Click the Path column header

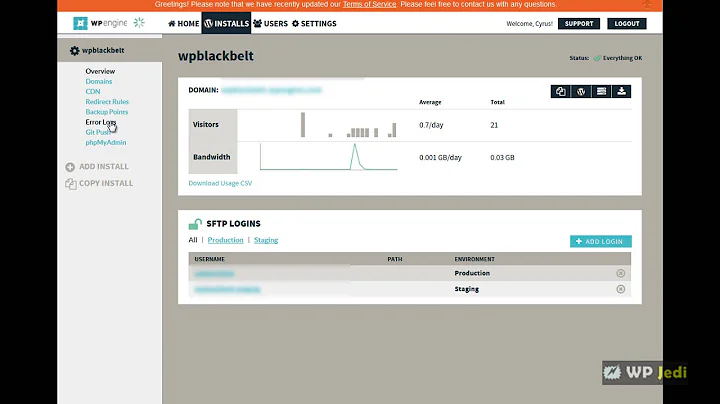pyautogui.click(x=394, y=259)
